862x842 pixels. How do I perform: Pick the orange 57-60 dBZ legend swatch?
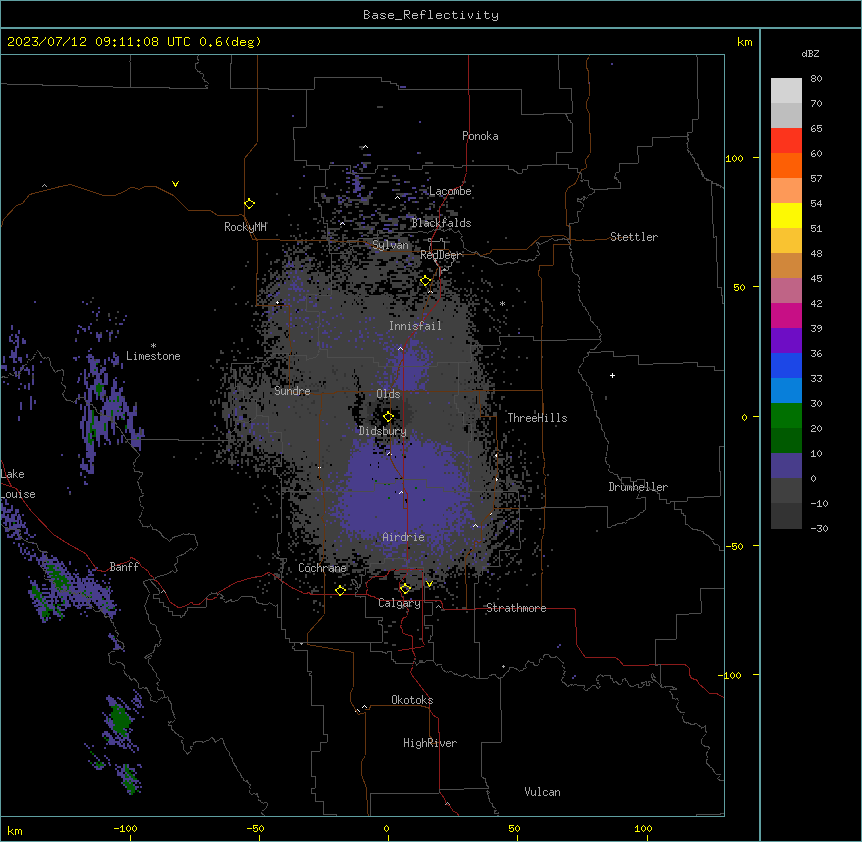[786, 165]
